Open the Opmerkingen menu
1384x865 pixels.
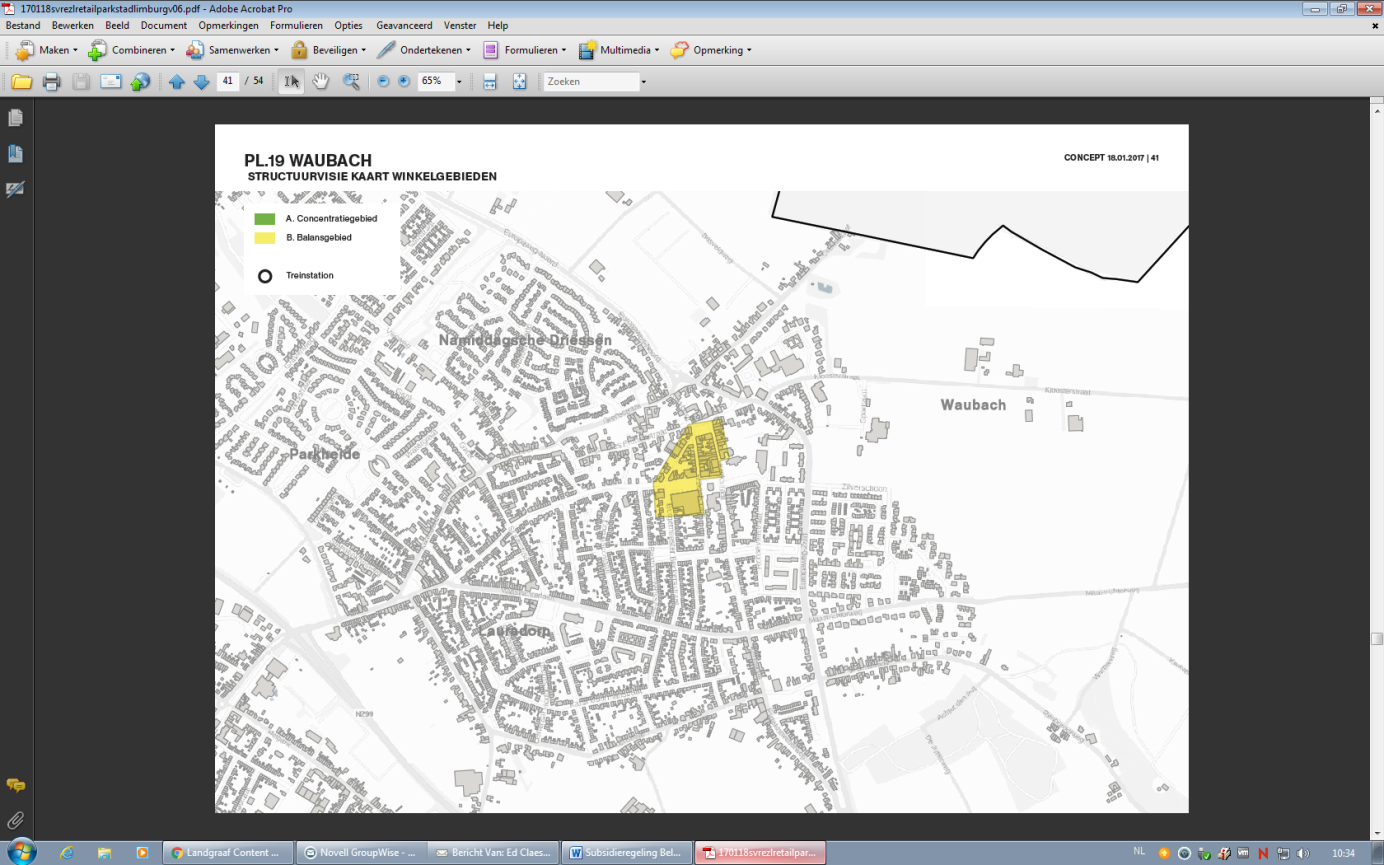tap(228, 25)
